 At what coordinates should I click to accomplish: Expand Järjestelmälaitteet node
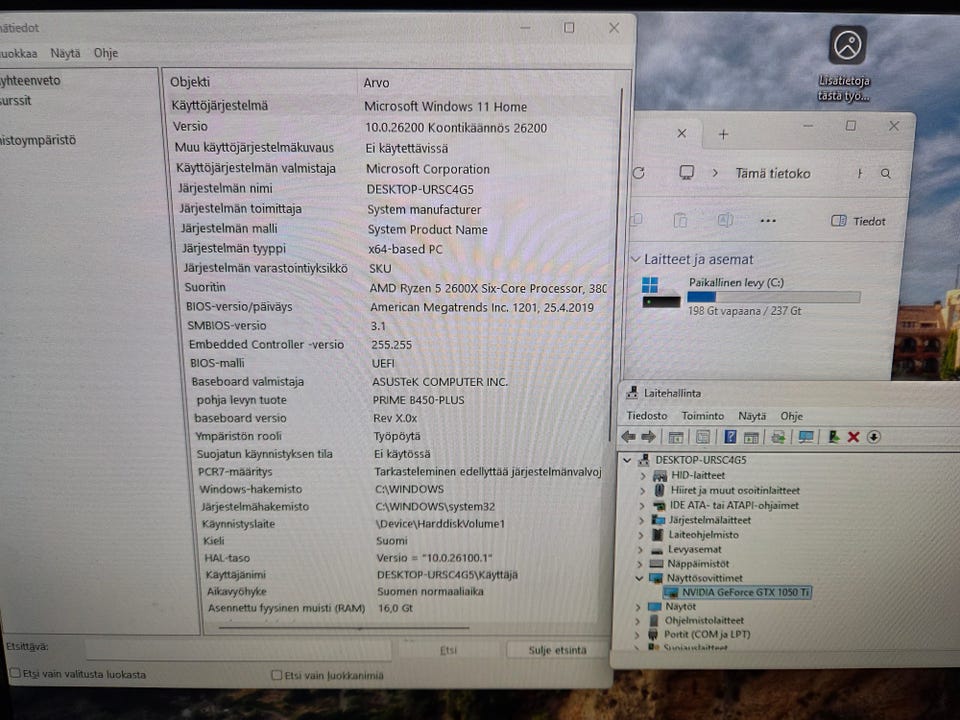[x=641, y=520]
